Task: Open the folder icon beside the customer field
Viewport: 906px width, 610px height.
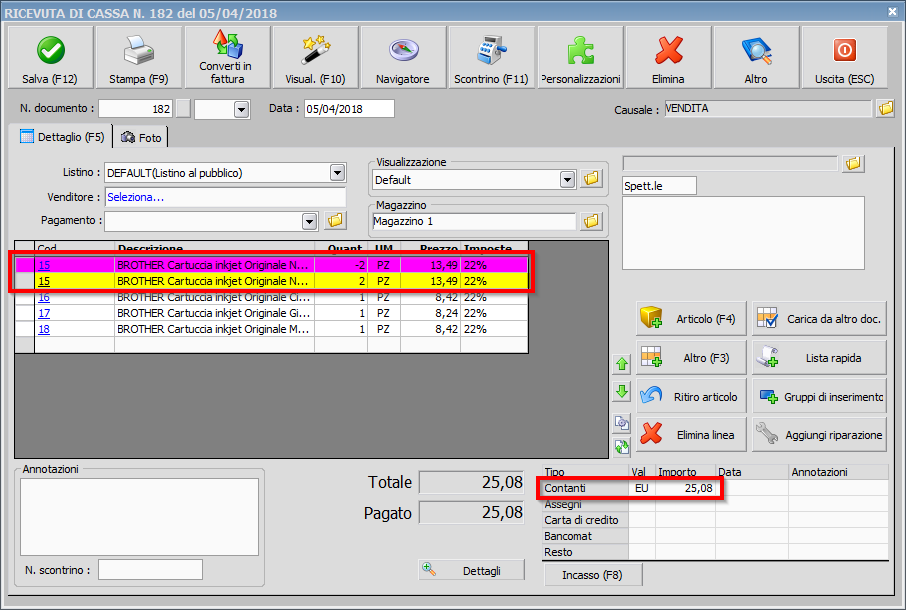Action: click(853, 164)
